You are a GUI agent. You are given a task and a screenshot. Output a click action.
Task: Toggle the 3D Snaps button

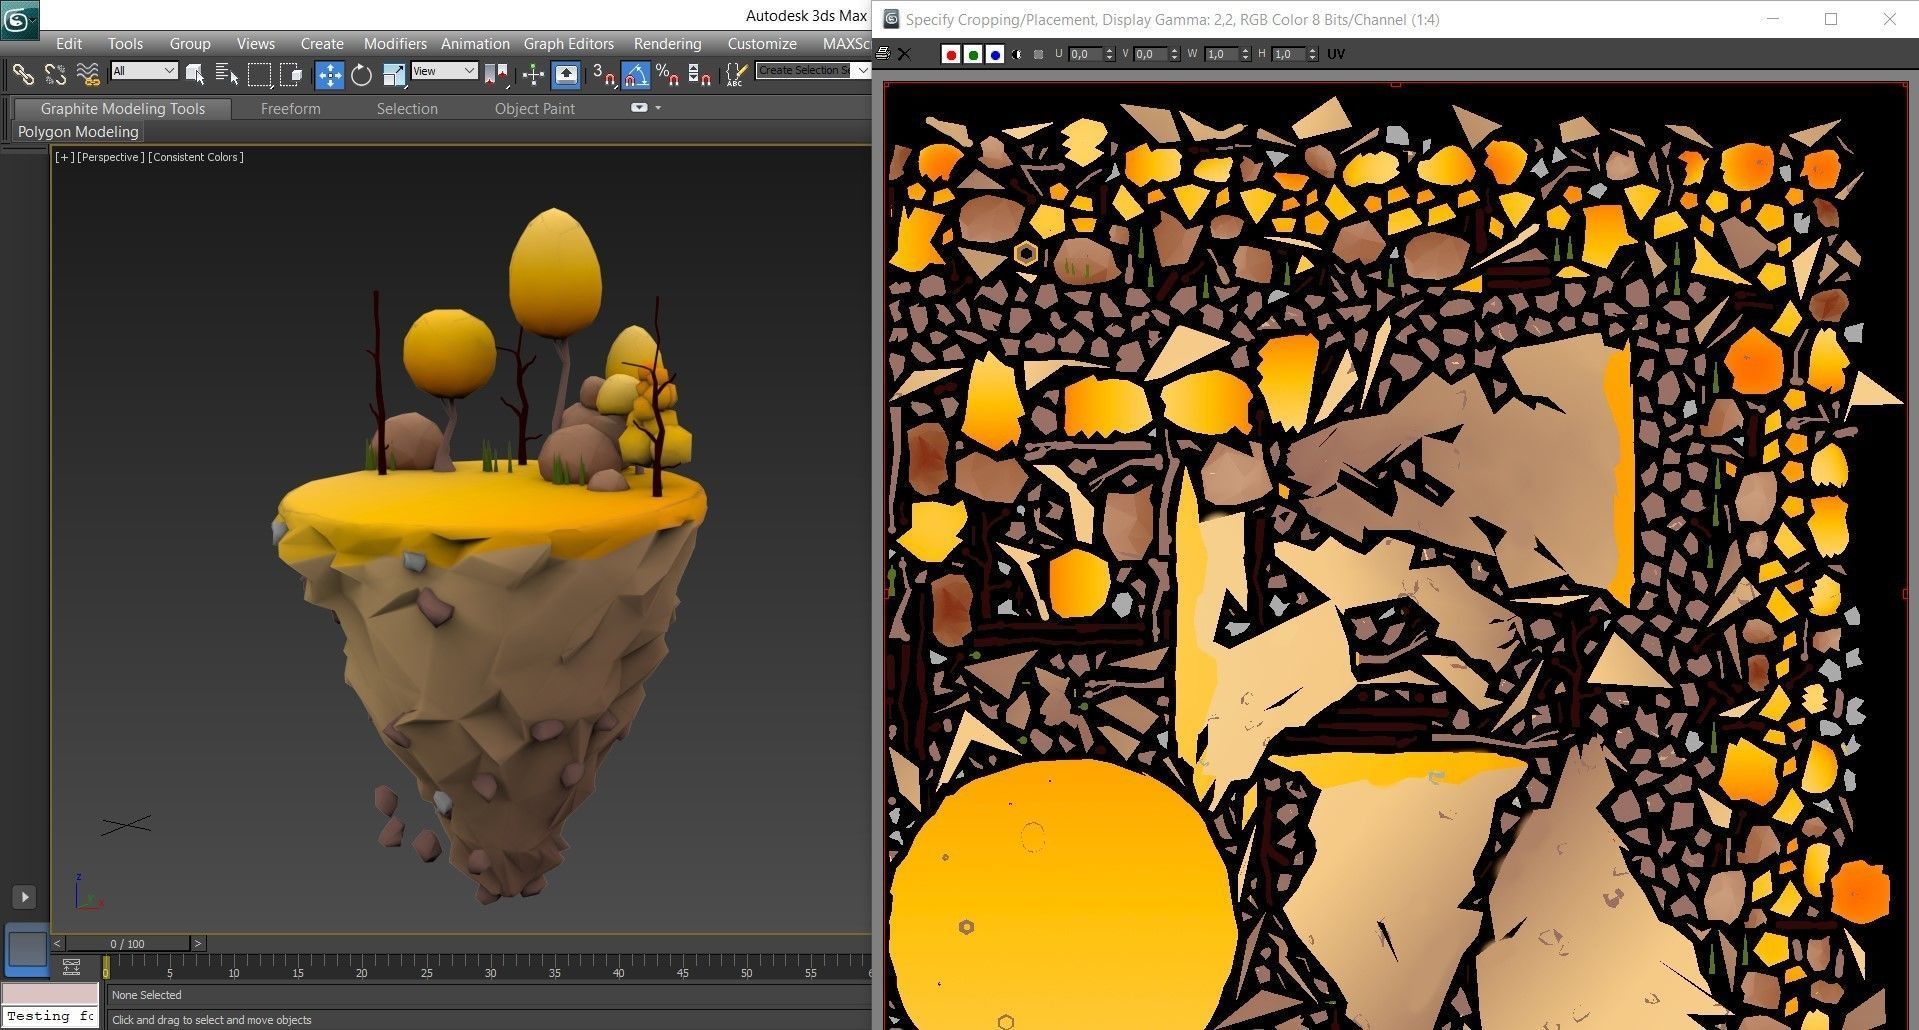tap(603, 74)
